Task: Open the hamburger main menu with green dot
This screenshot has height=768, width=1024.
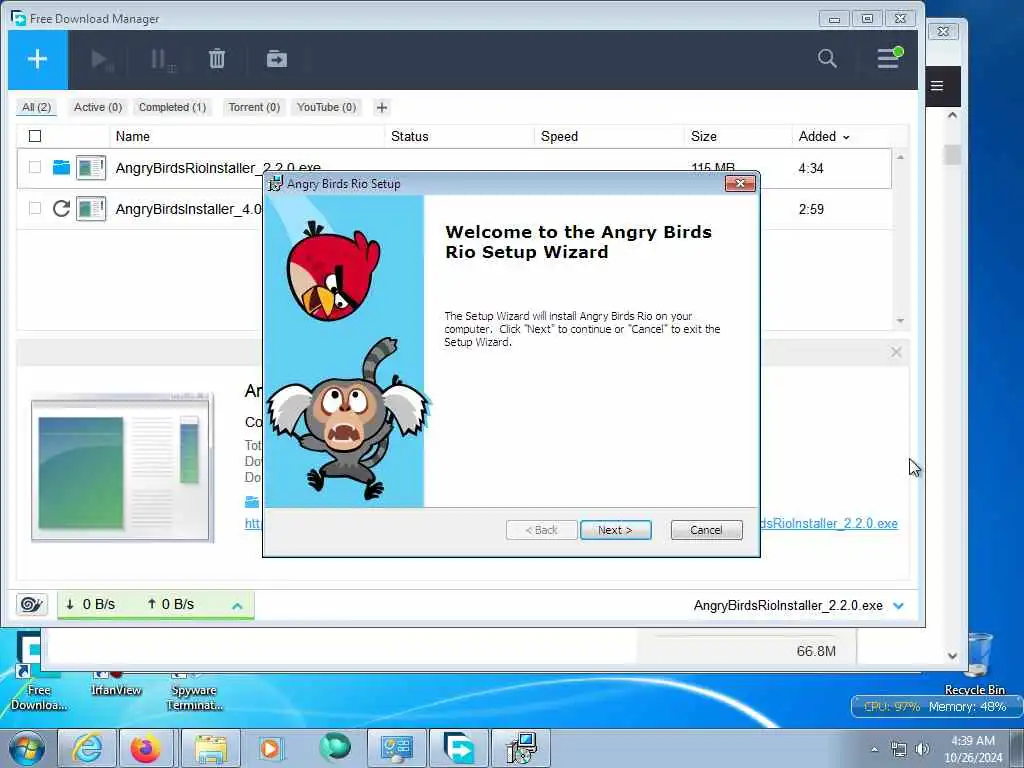Action: click(x=889, y=58)
